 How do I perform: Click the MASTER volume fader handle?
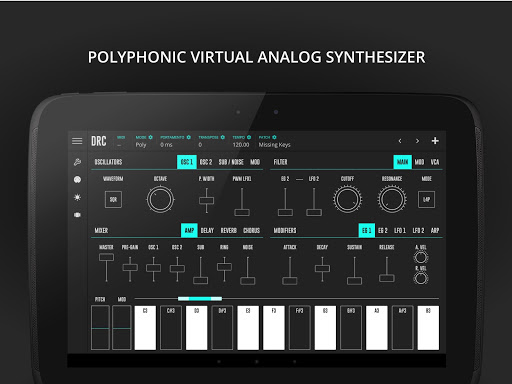(x=106, y=257)
